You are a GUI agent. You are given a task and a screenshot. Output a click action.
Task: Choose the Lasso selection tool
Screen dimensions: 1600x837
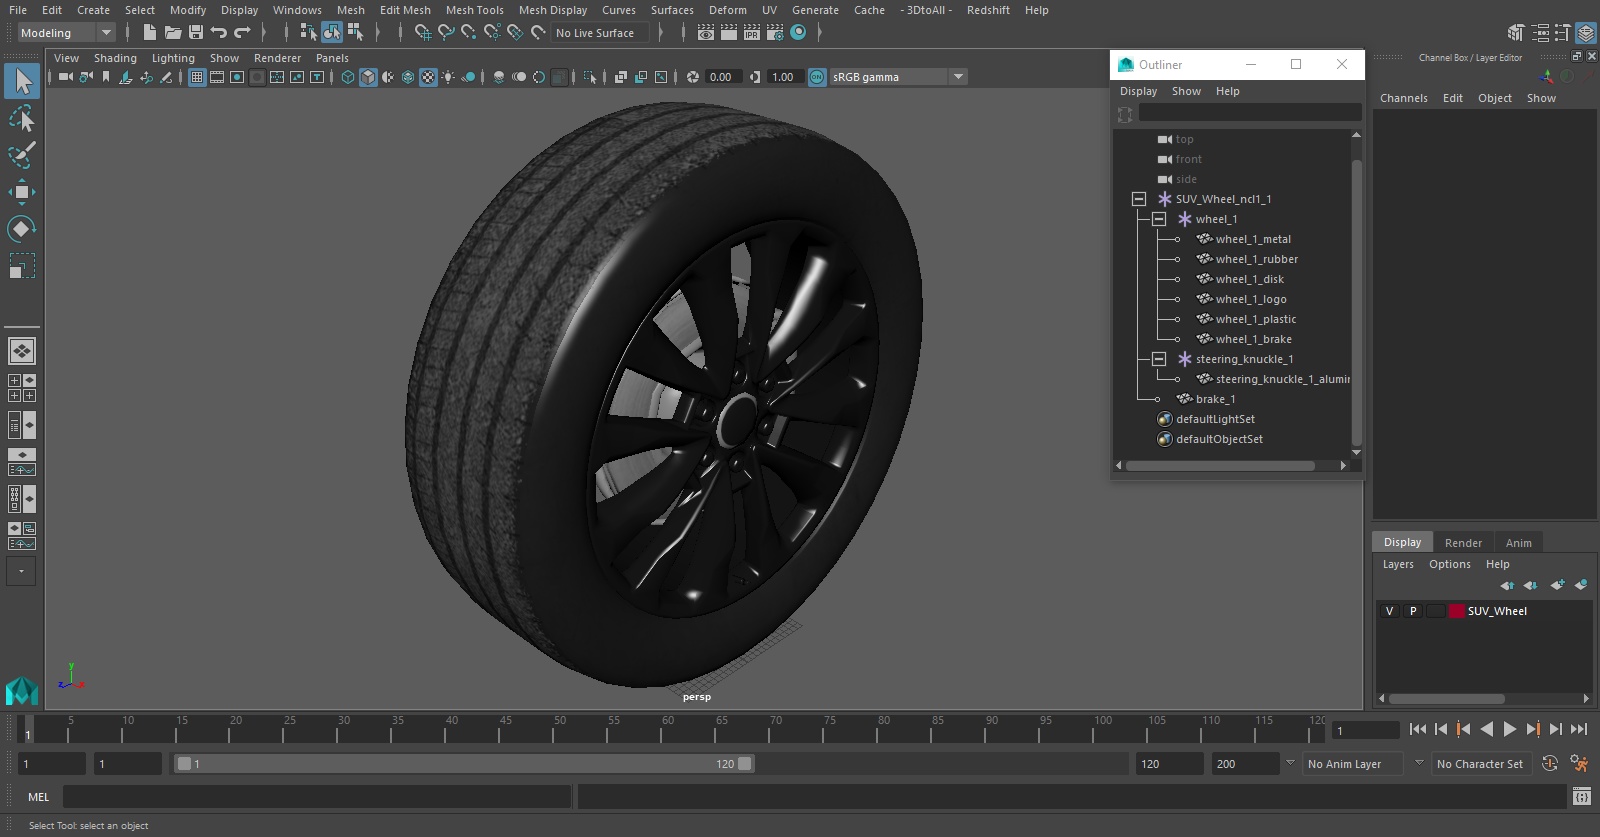(22, 119)
